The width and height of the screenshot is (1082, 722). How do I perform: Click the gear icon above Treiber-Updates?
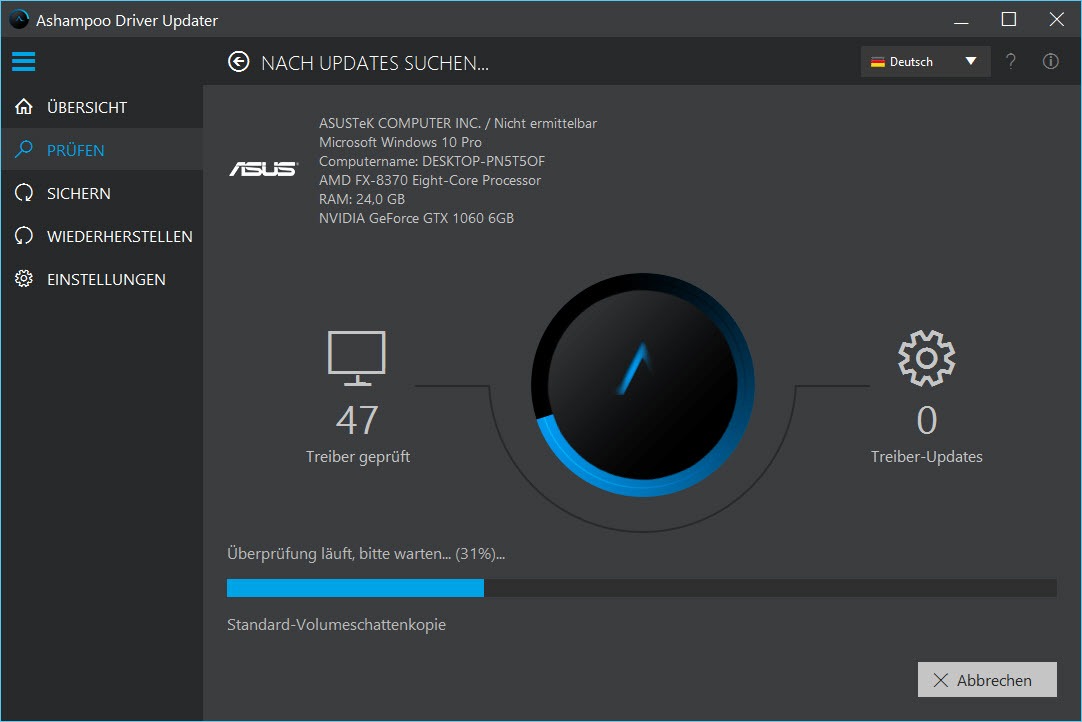(x=927, y=358)
